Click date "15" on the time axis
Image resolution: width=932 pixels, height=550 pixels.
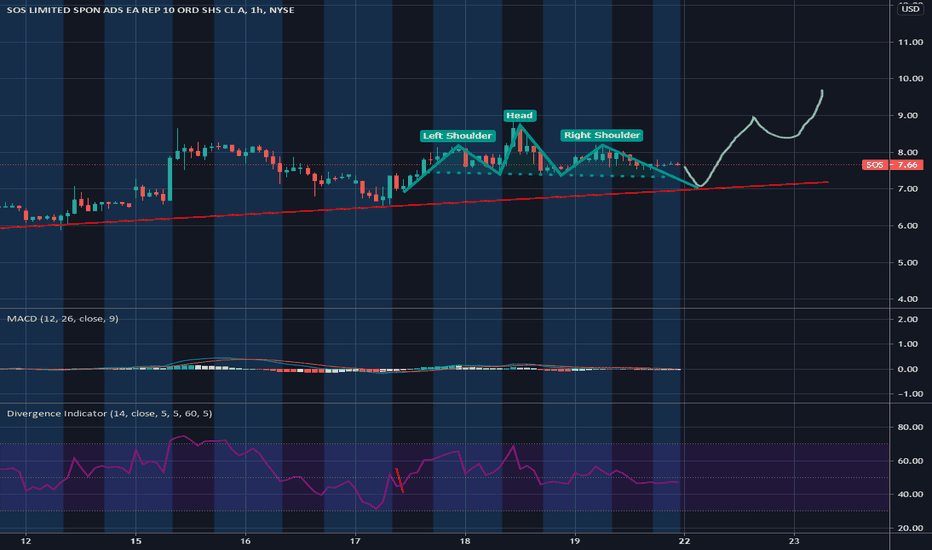coord(136,540)
